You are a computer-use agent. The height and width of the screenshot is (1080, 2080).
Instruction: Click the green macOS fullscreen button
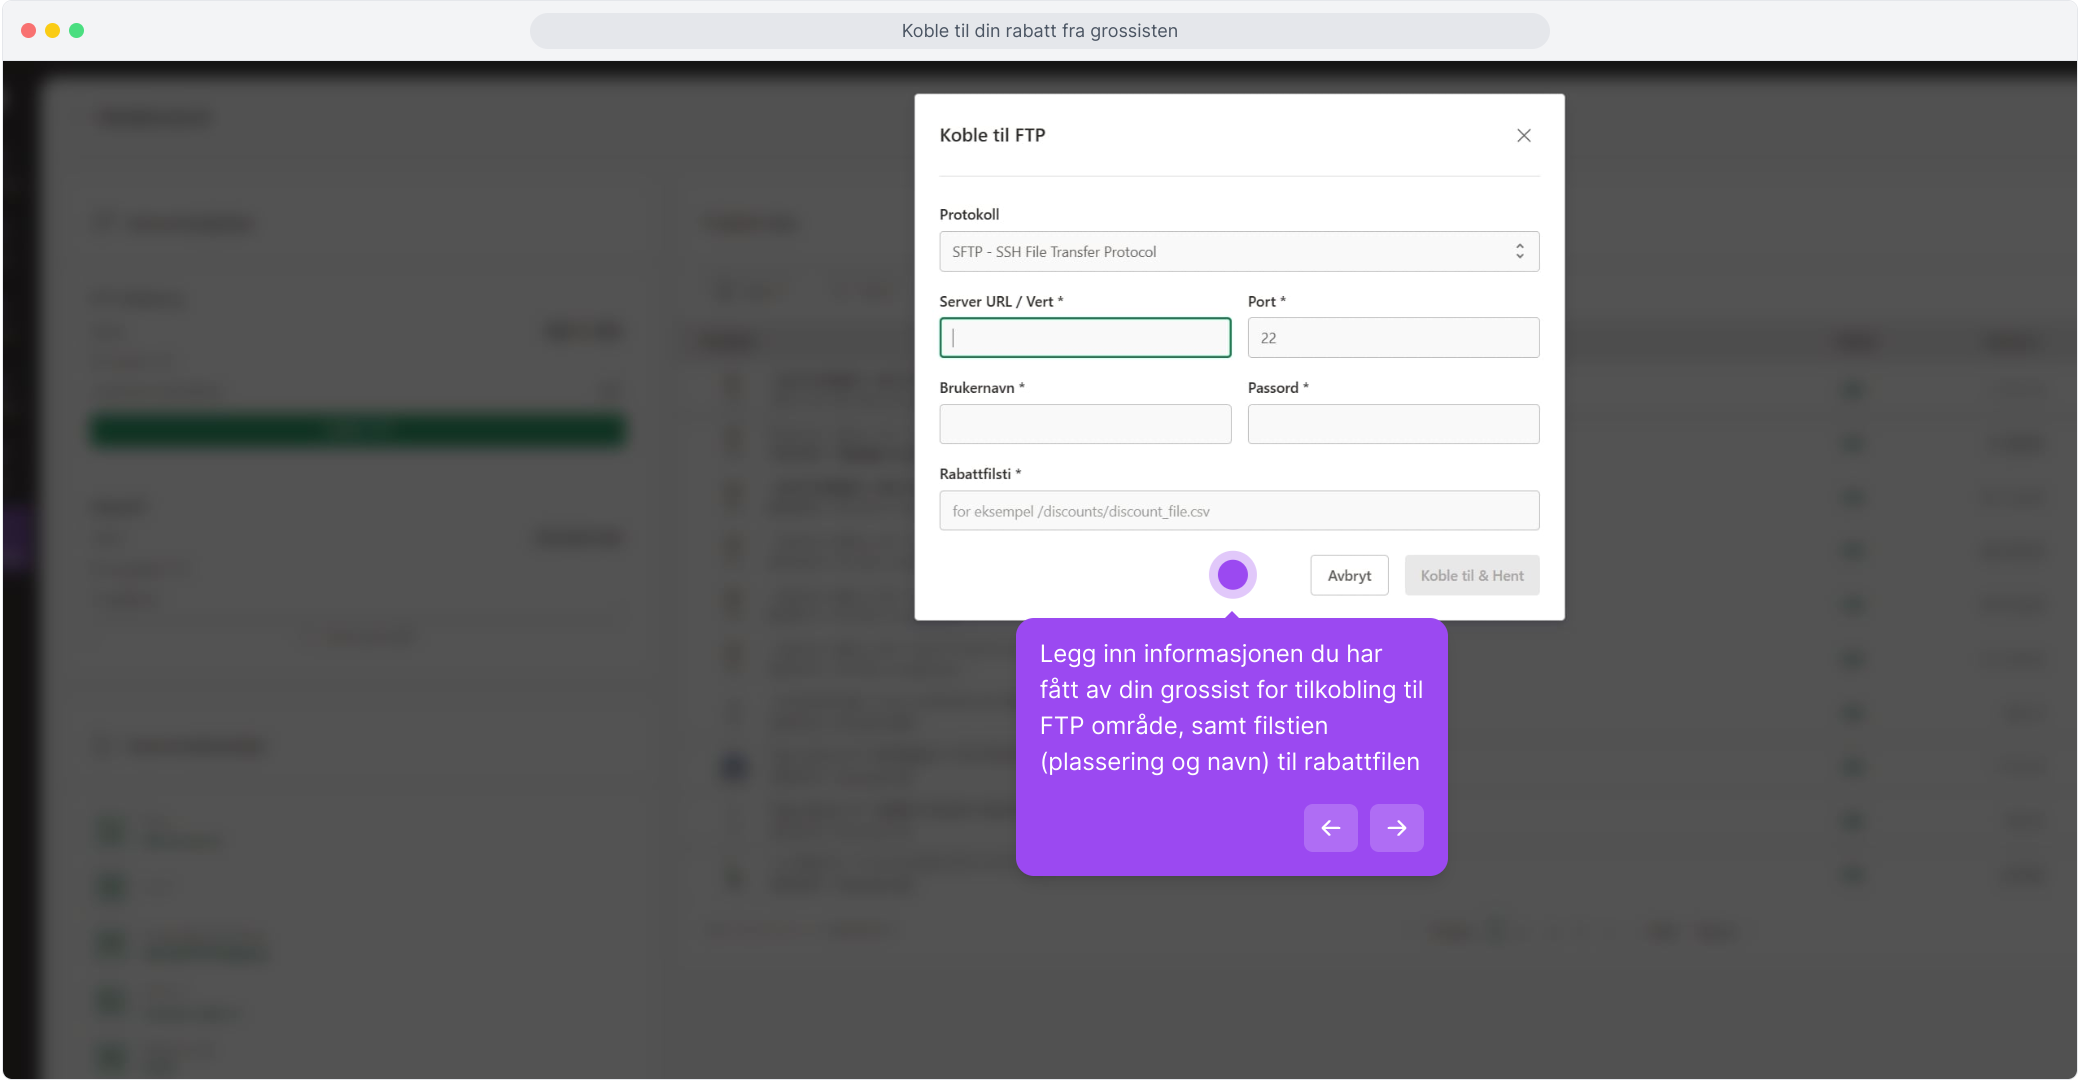click(x=77, y=31)
